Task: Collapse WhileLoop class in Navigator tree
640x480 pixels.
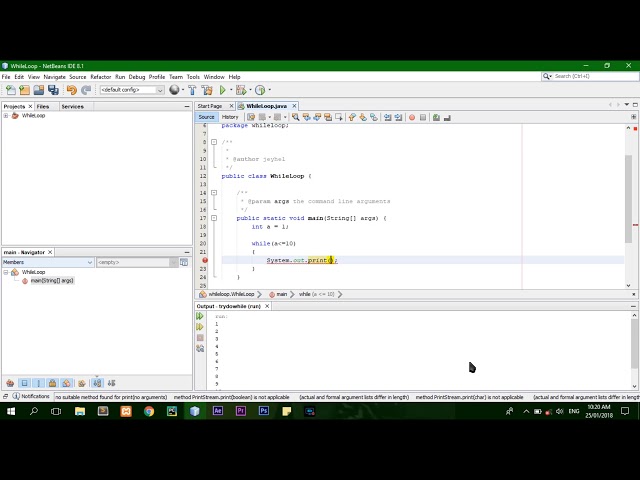Action: point(6,272)
